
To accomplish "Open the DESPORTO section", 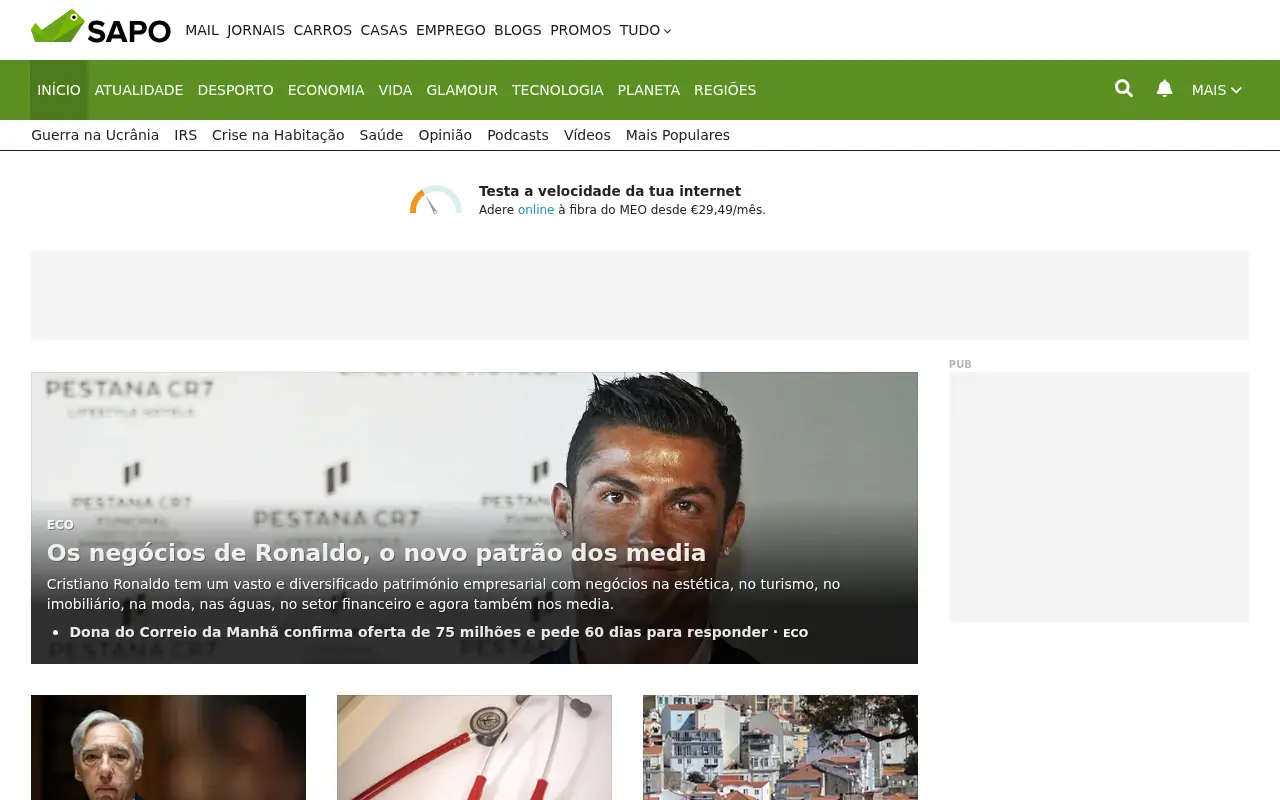I will 236,90.
